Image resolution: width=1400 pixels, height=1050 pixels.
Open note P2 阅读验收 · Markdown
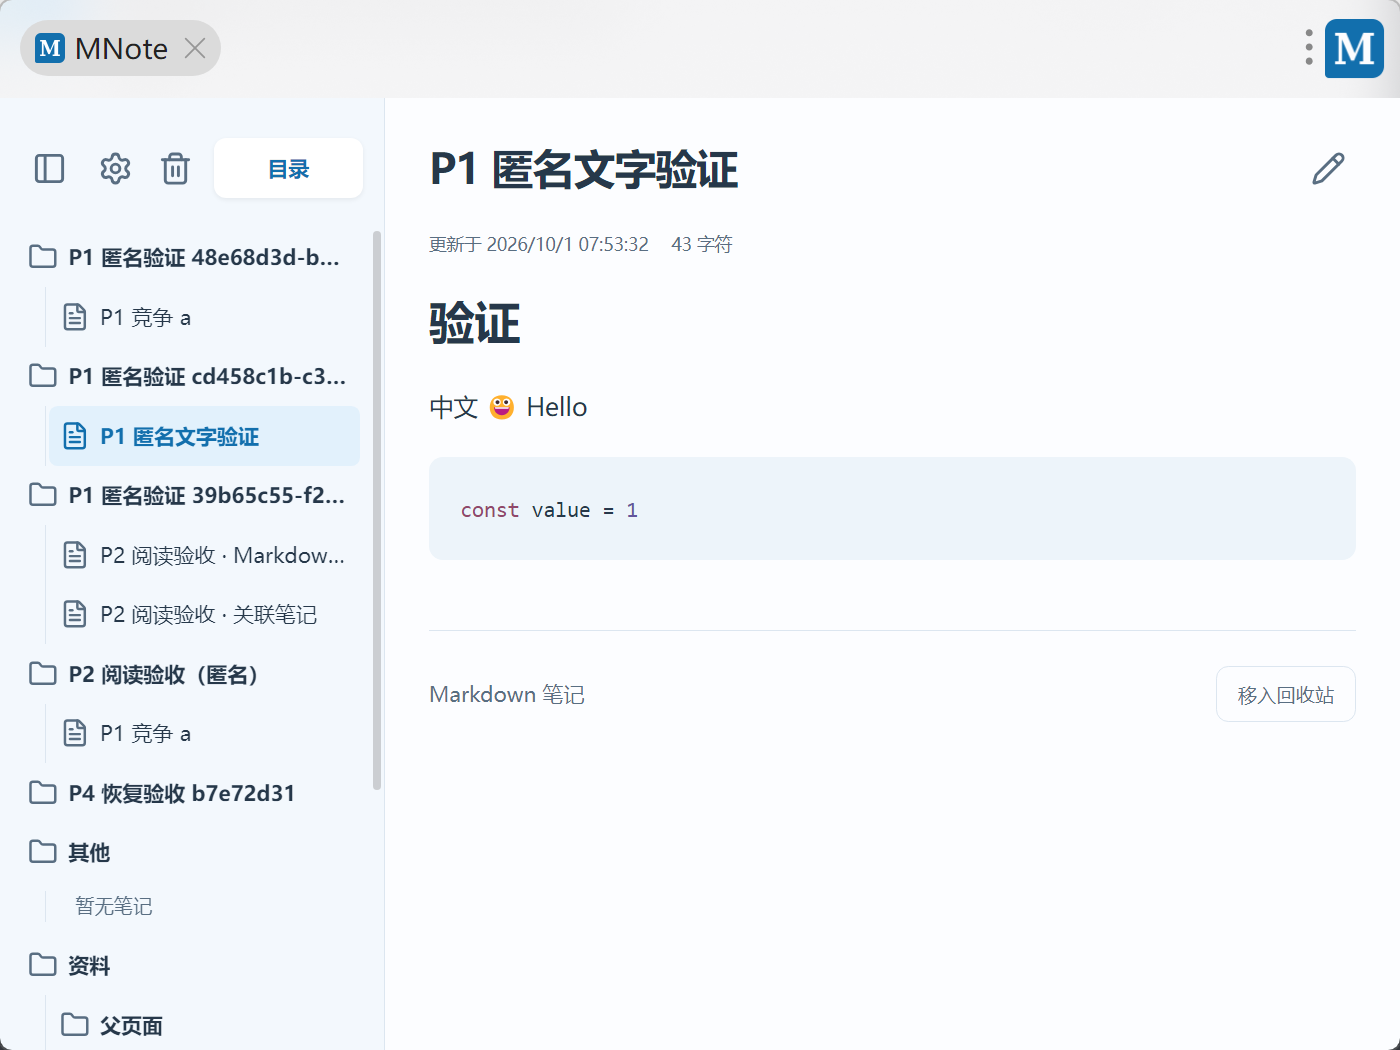[205, 555]
